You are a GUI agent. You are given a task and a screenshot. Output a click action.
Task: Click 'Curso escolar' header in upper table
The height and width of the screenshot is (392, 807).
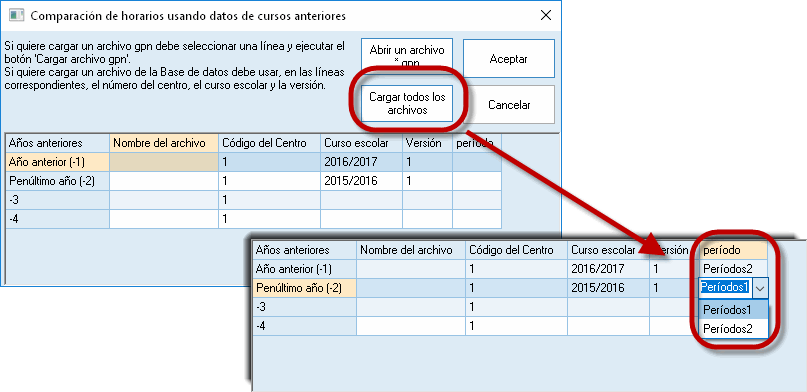pos(361,143)
